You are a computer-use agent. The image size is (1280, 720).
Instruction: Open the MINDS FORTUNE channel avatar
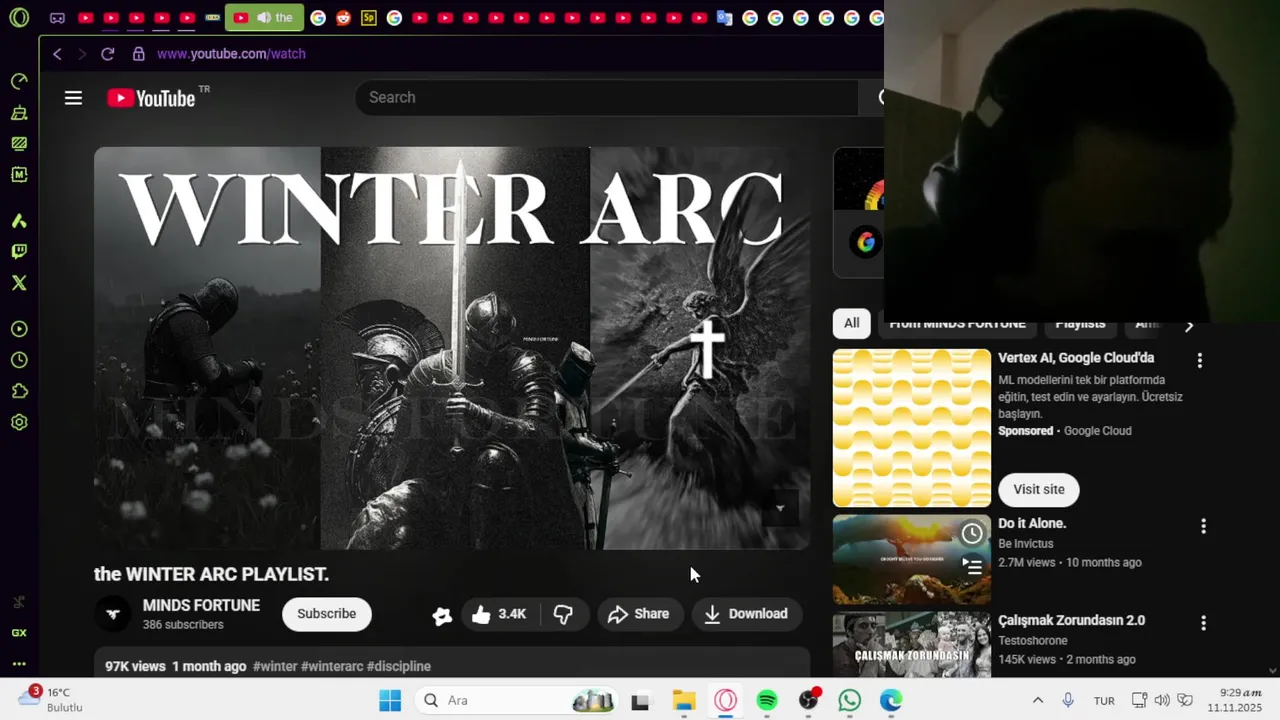click(x=113, y=614)
